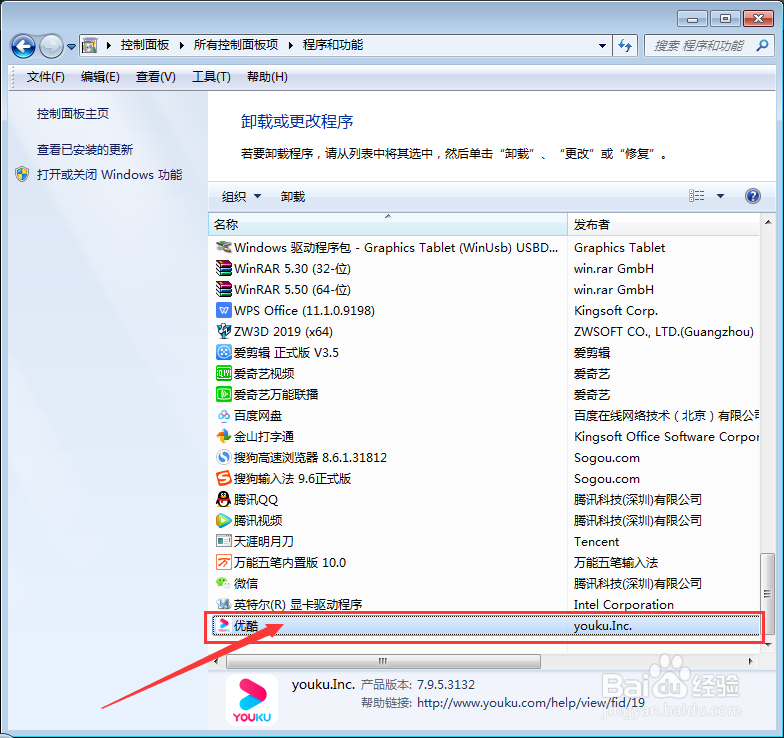
Task: Click the 控制面板 breadcrumb
Action: (144, 45)
